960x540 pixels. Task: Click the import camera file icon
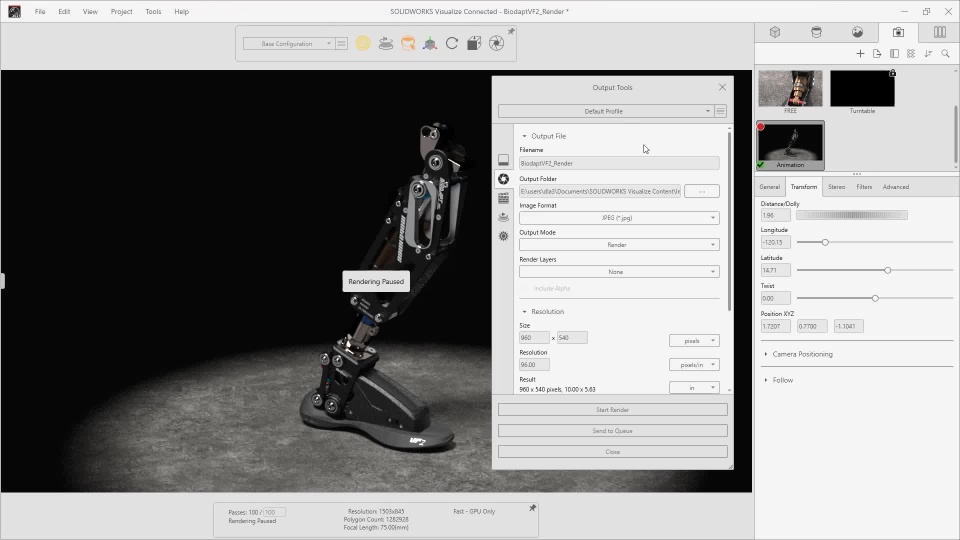click(877, 54)
